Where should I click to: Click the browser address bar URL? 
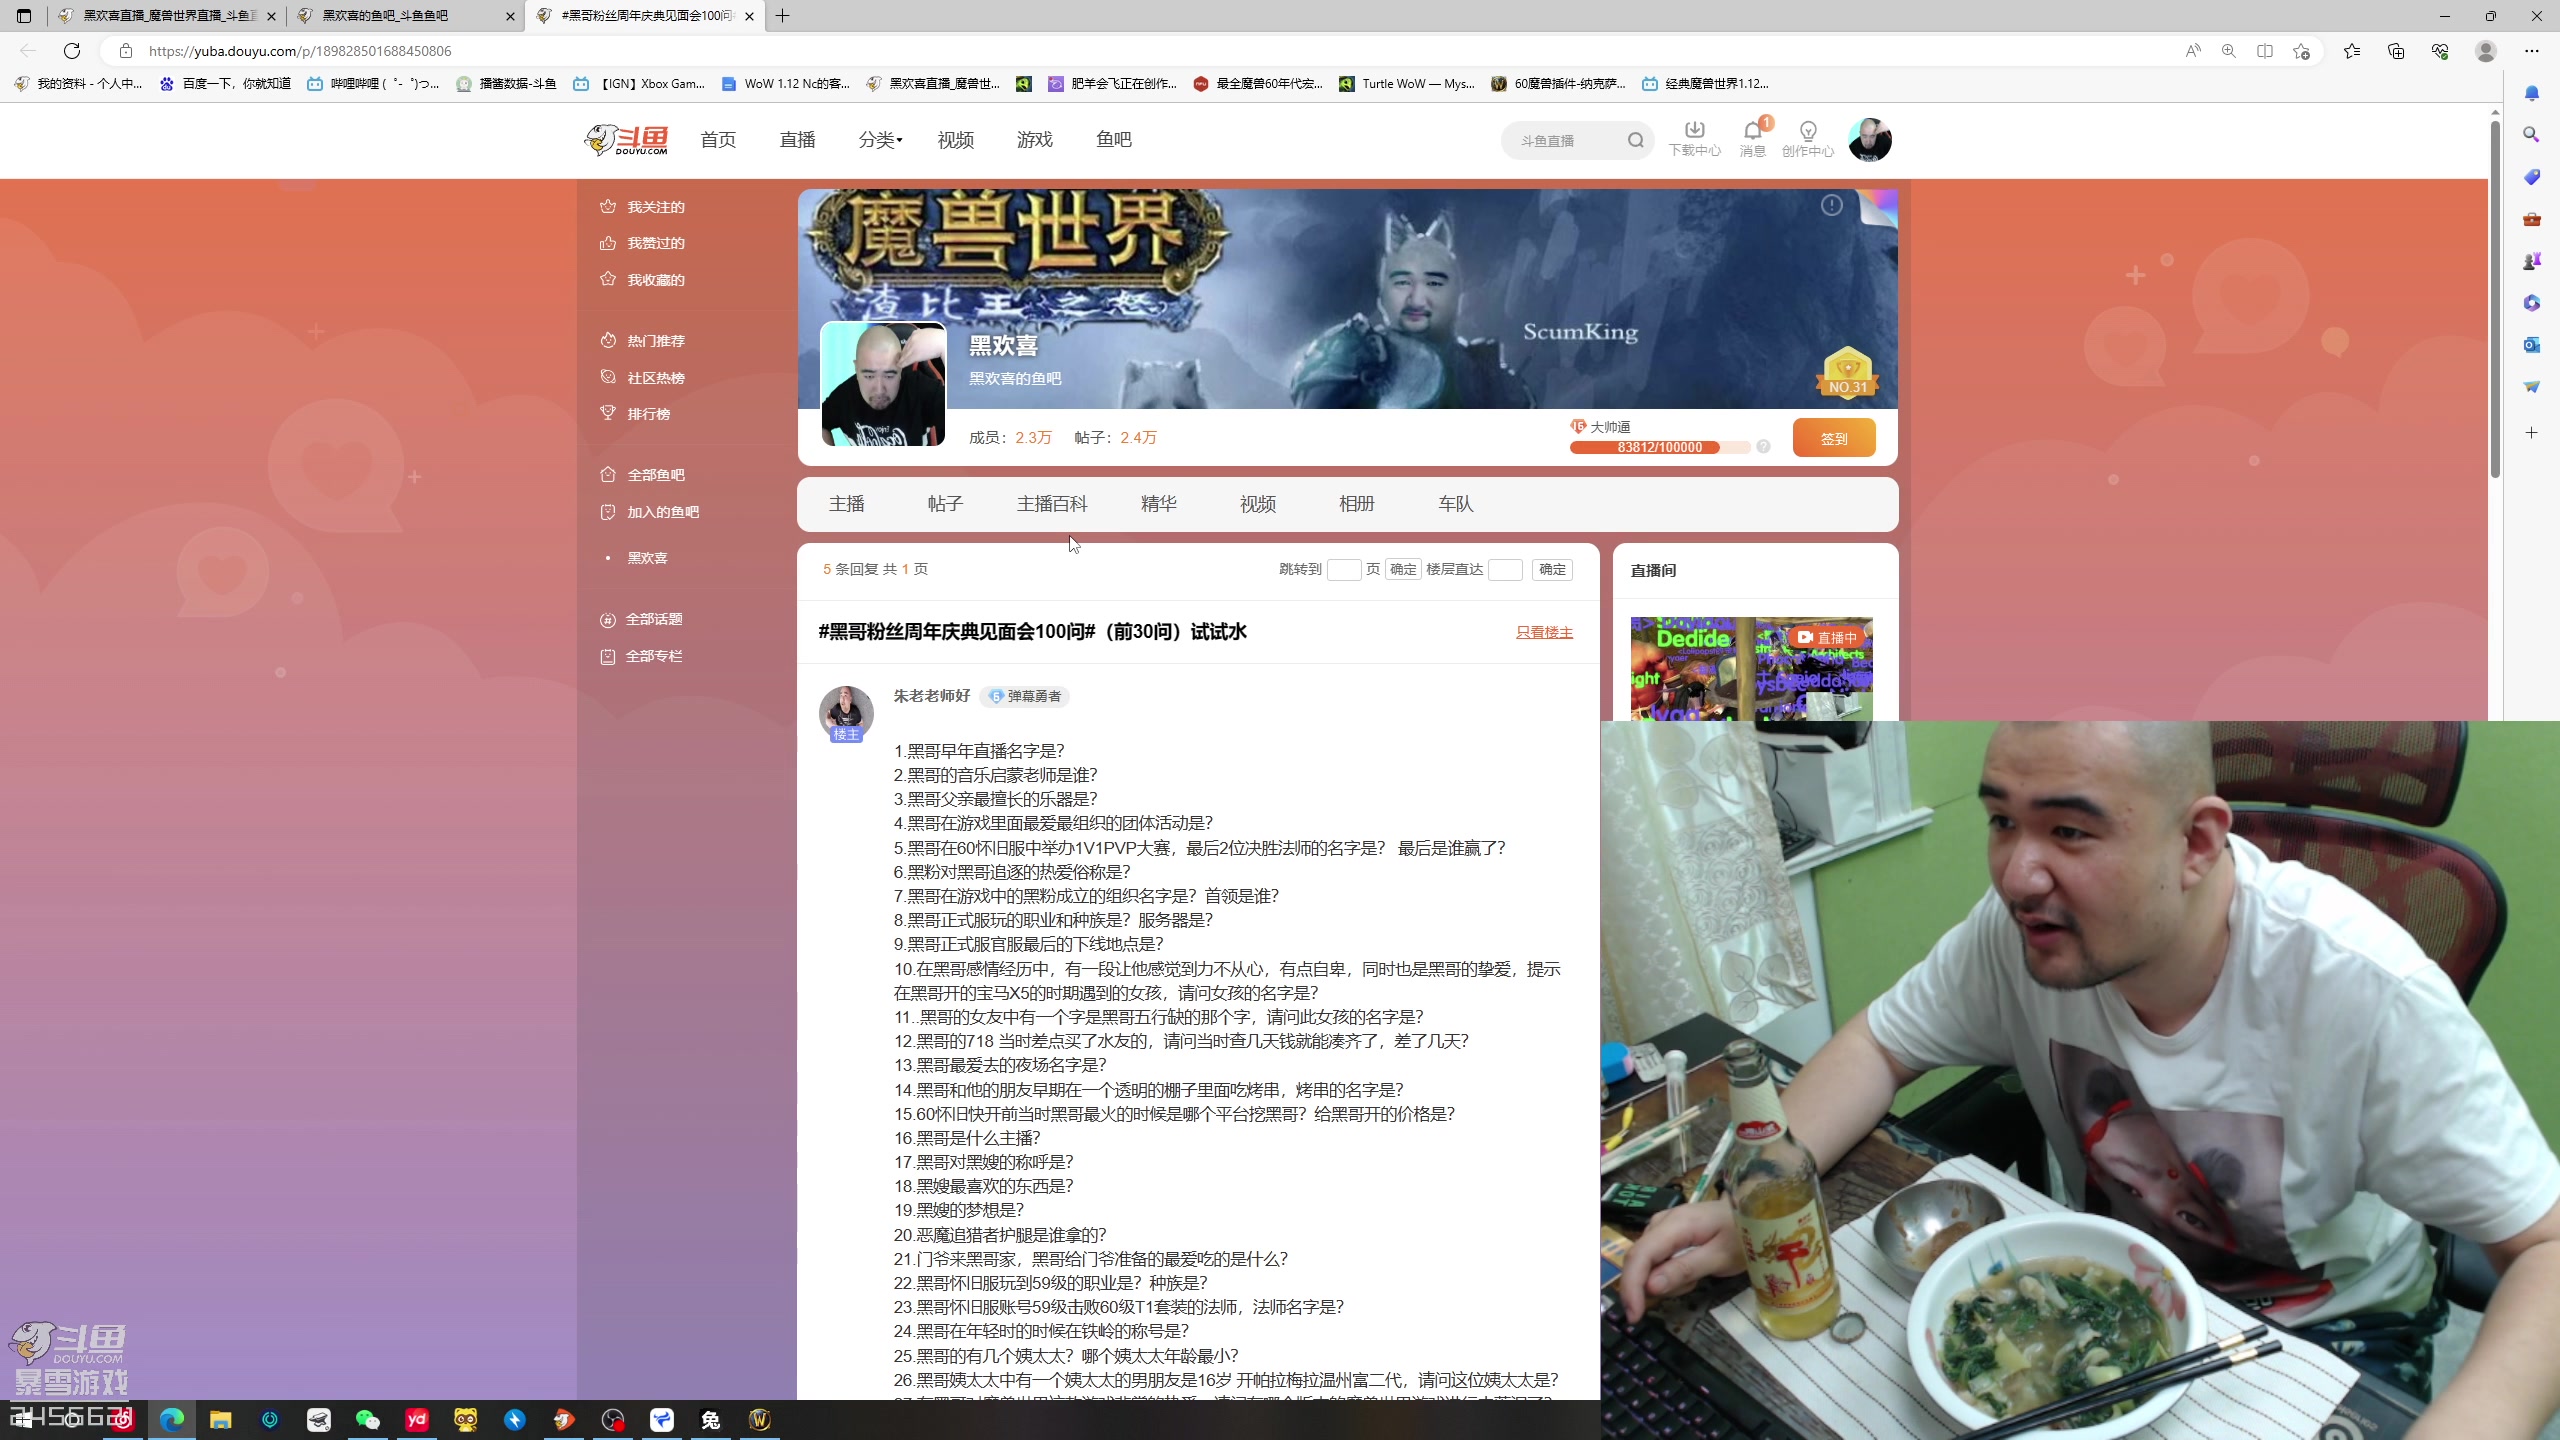pos(300,51)
